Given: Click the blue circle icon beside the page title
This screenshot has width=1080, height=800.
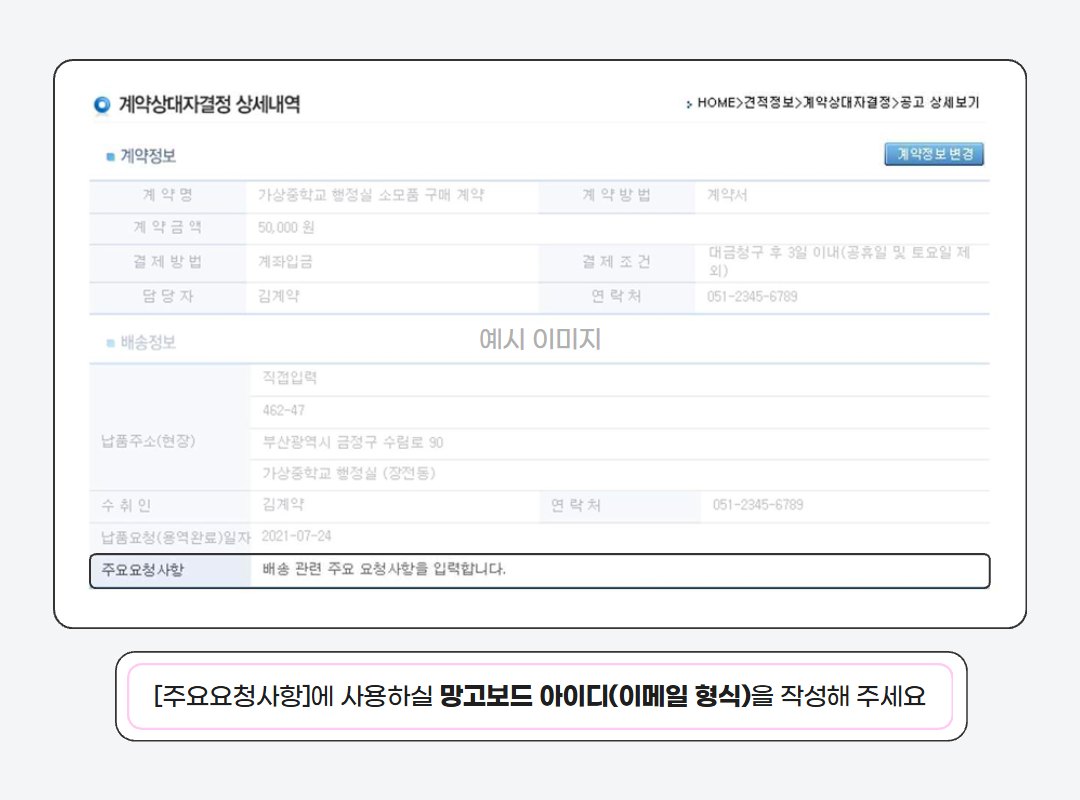Looking at the screenshot, I should point(102,105).
